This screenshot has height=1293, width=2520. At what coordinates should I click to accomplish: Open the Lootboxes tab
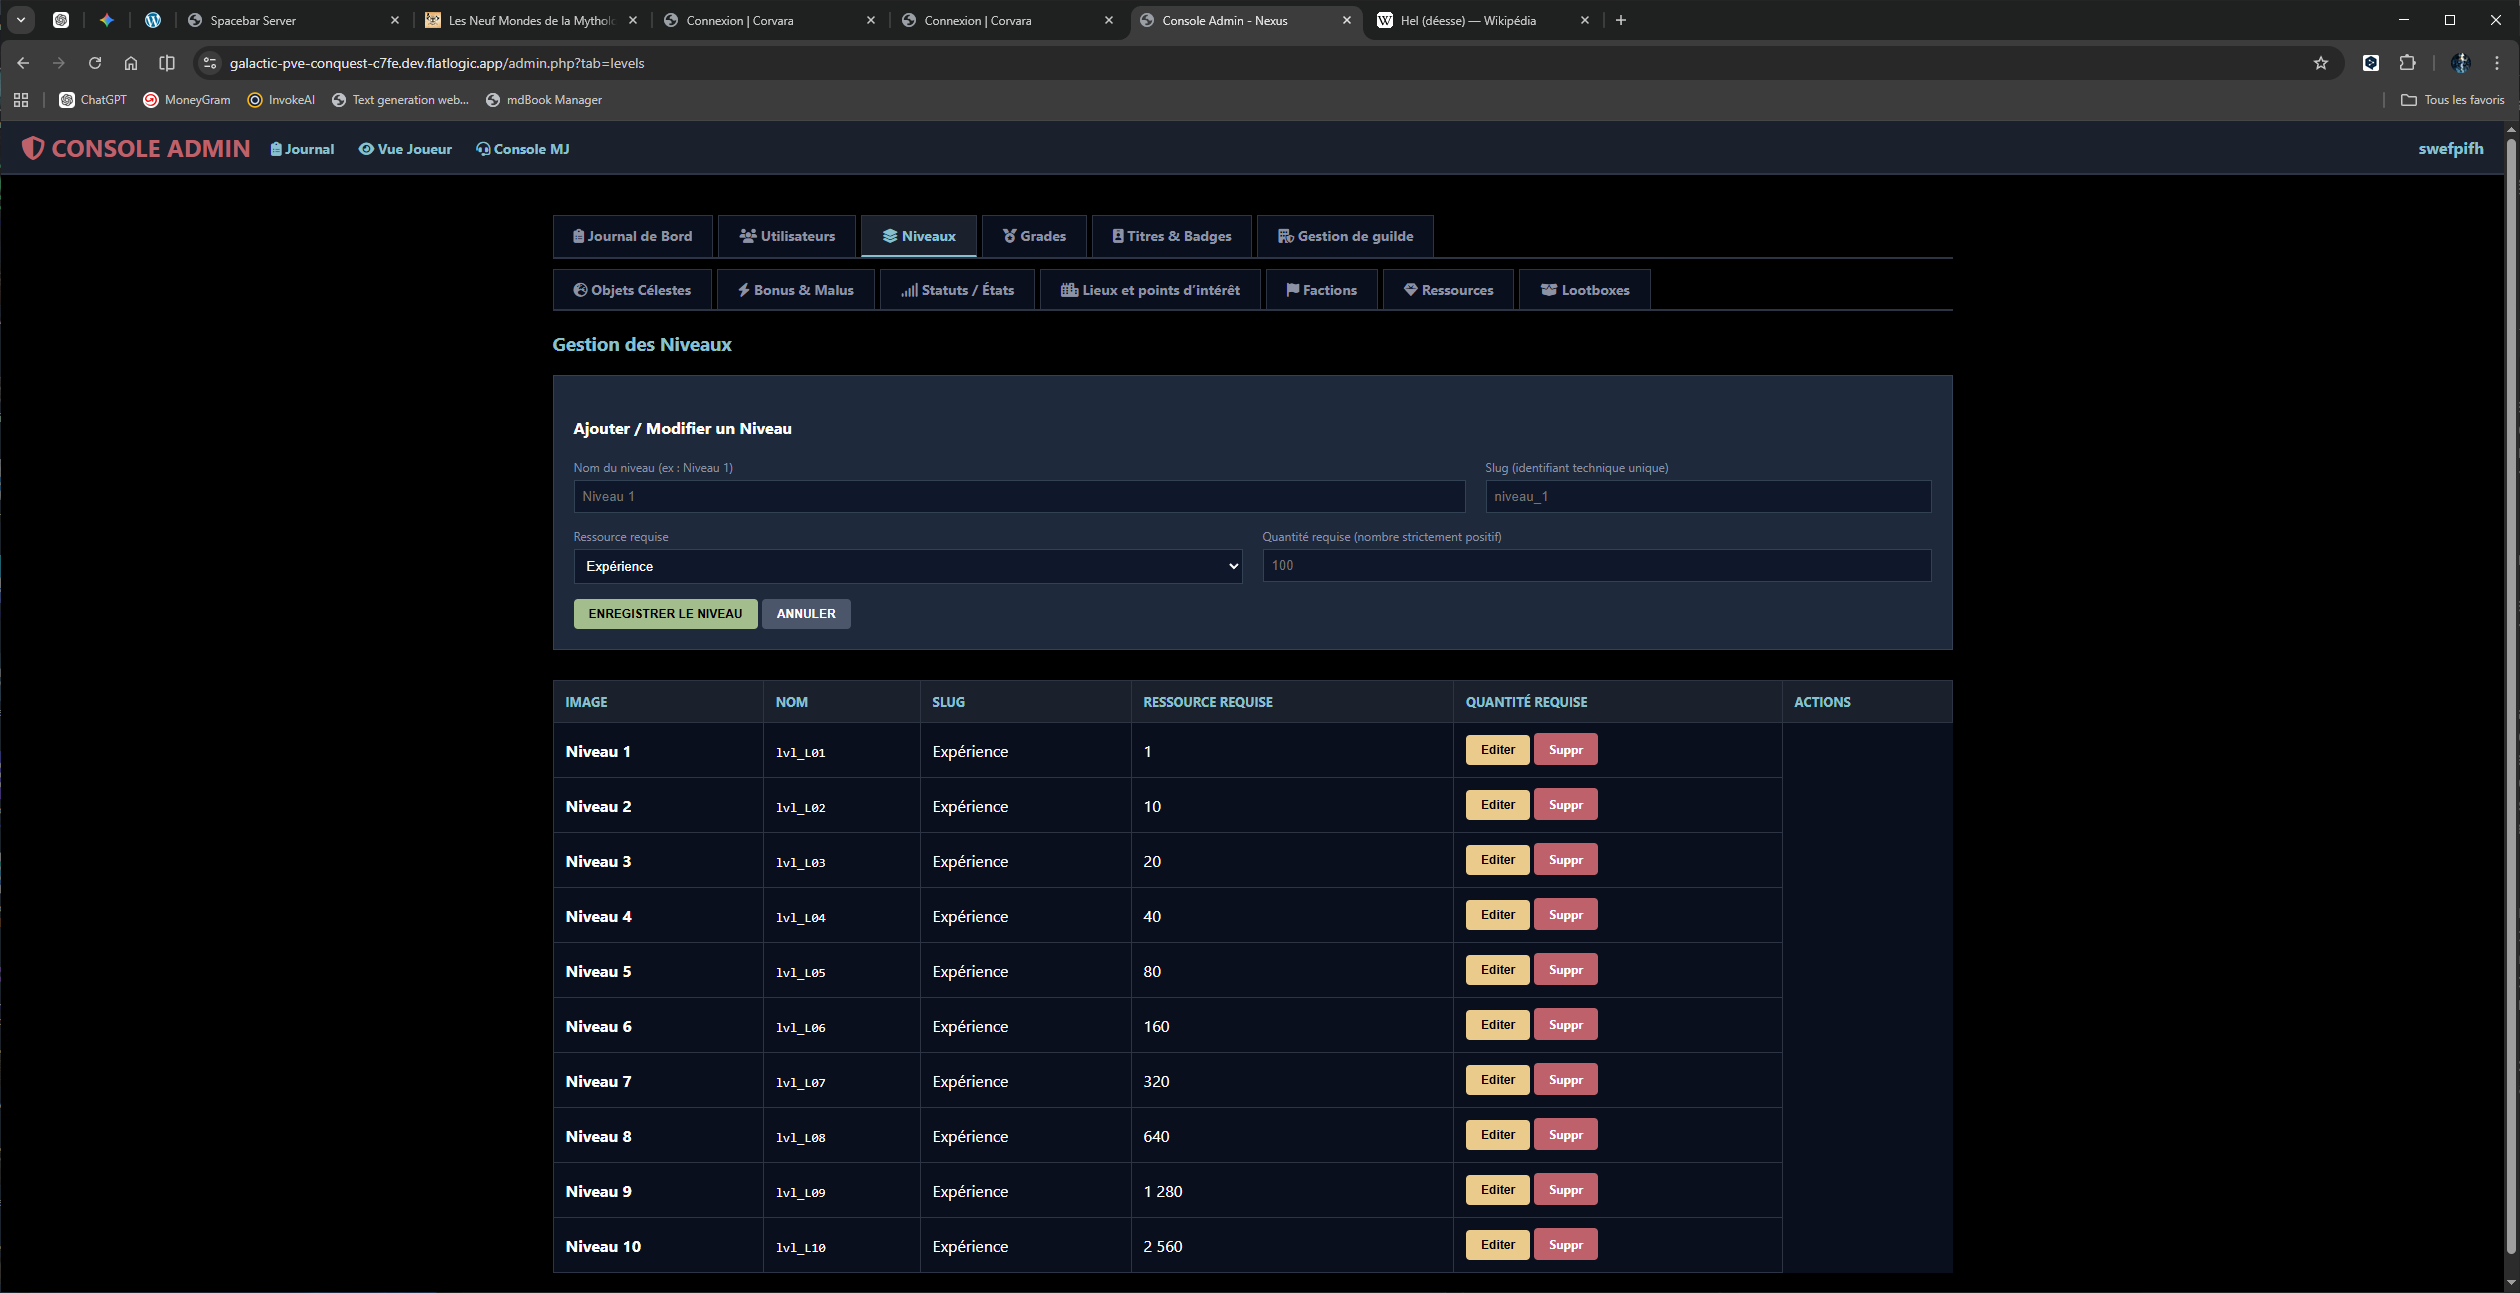pyautogui.click(x=1584, y=290)
